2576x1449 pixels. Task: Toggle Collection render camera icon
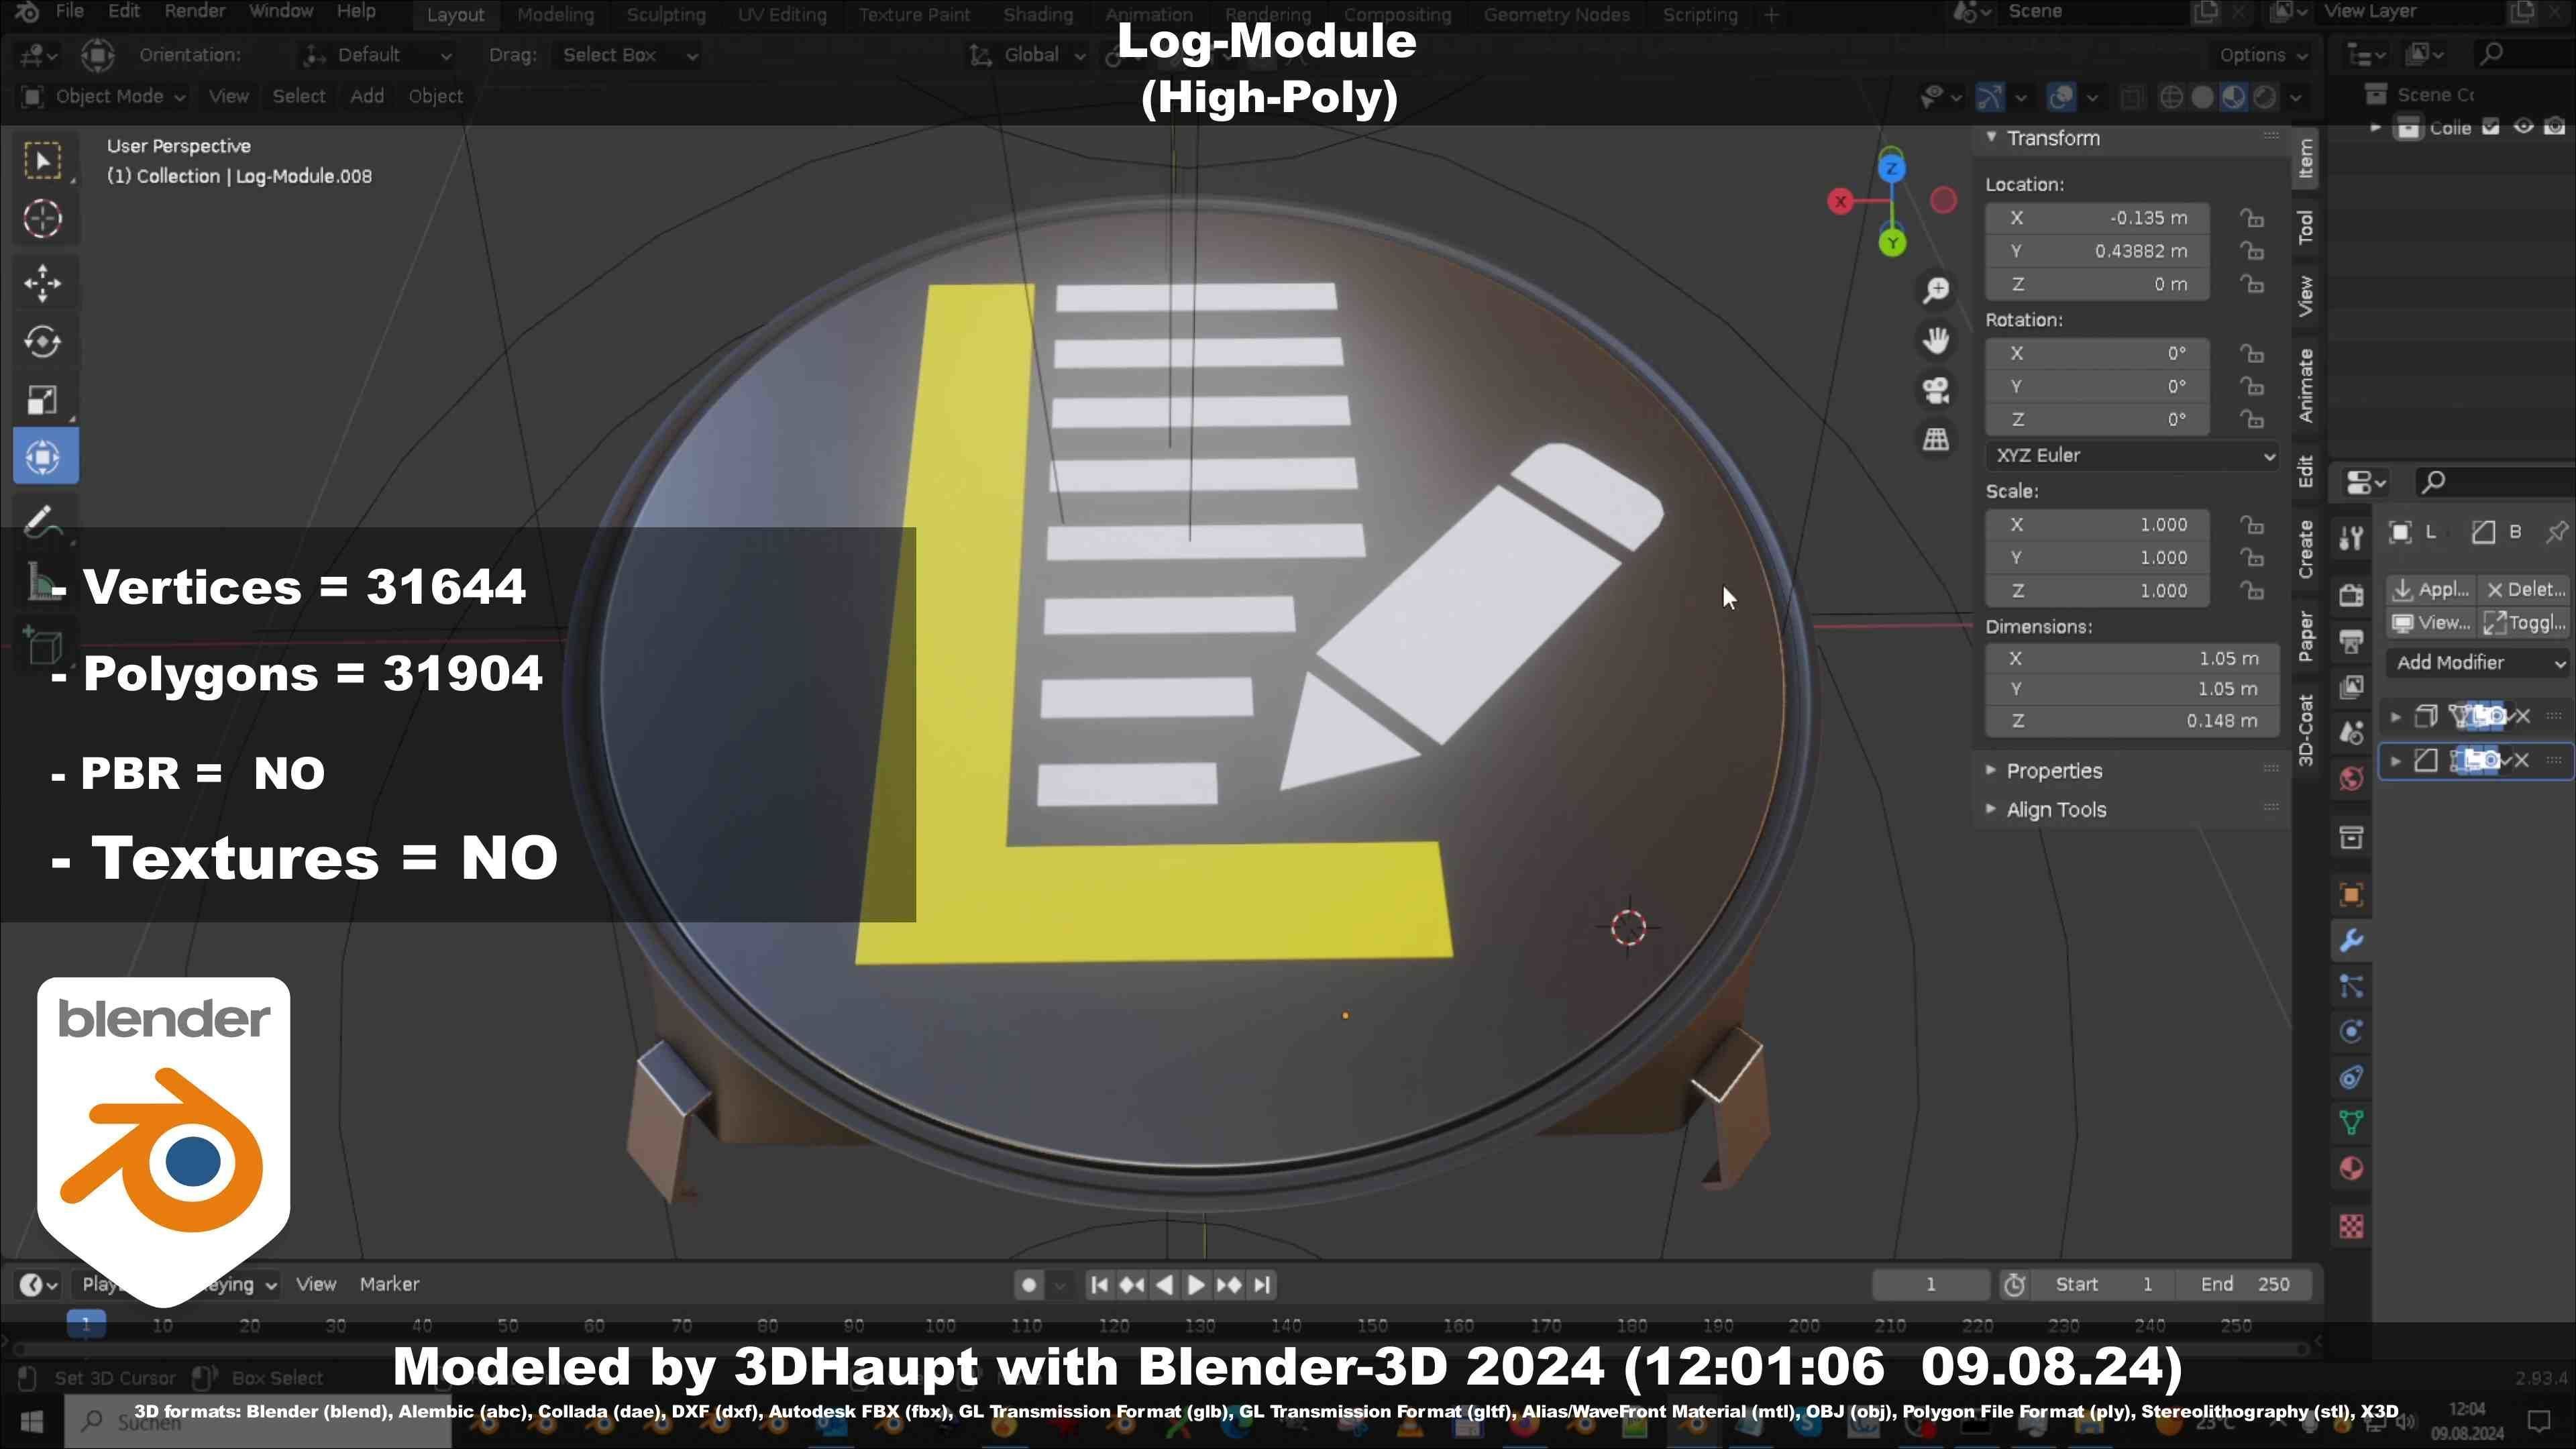(2555, 127)
